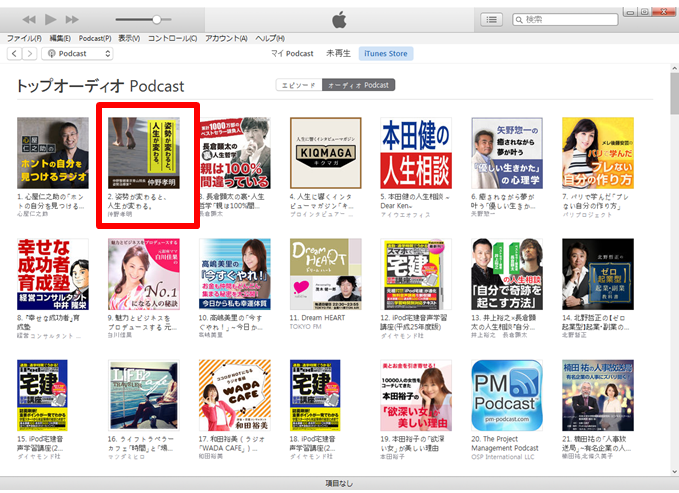The width and height of the screenshot is (679, 493).
Task: Go back with the left arrow button
Action: (14, 54)
